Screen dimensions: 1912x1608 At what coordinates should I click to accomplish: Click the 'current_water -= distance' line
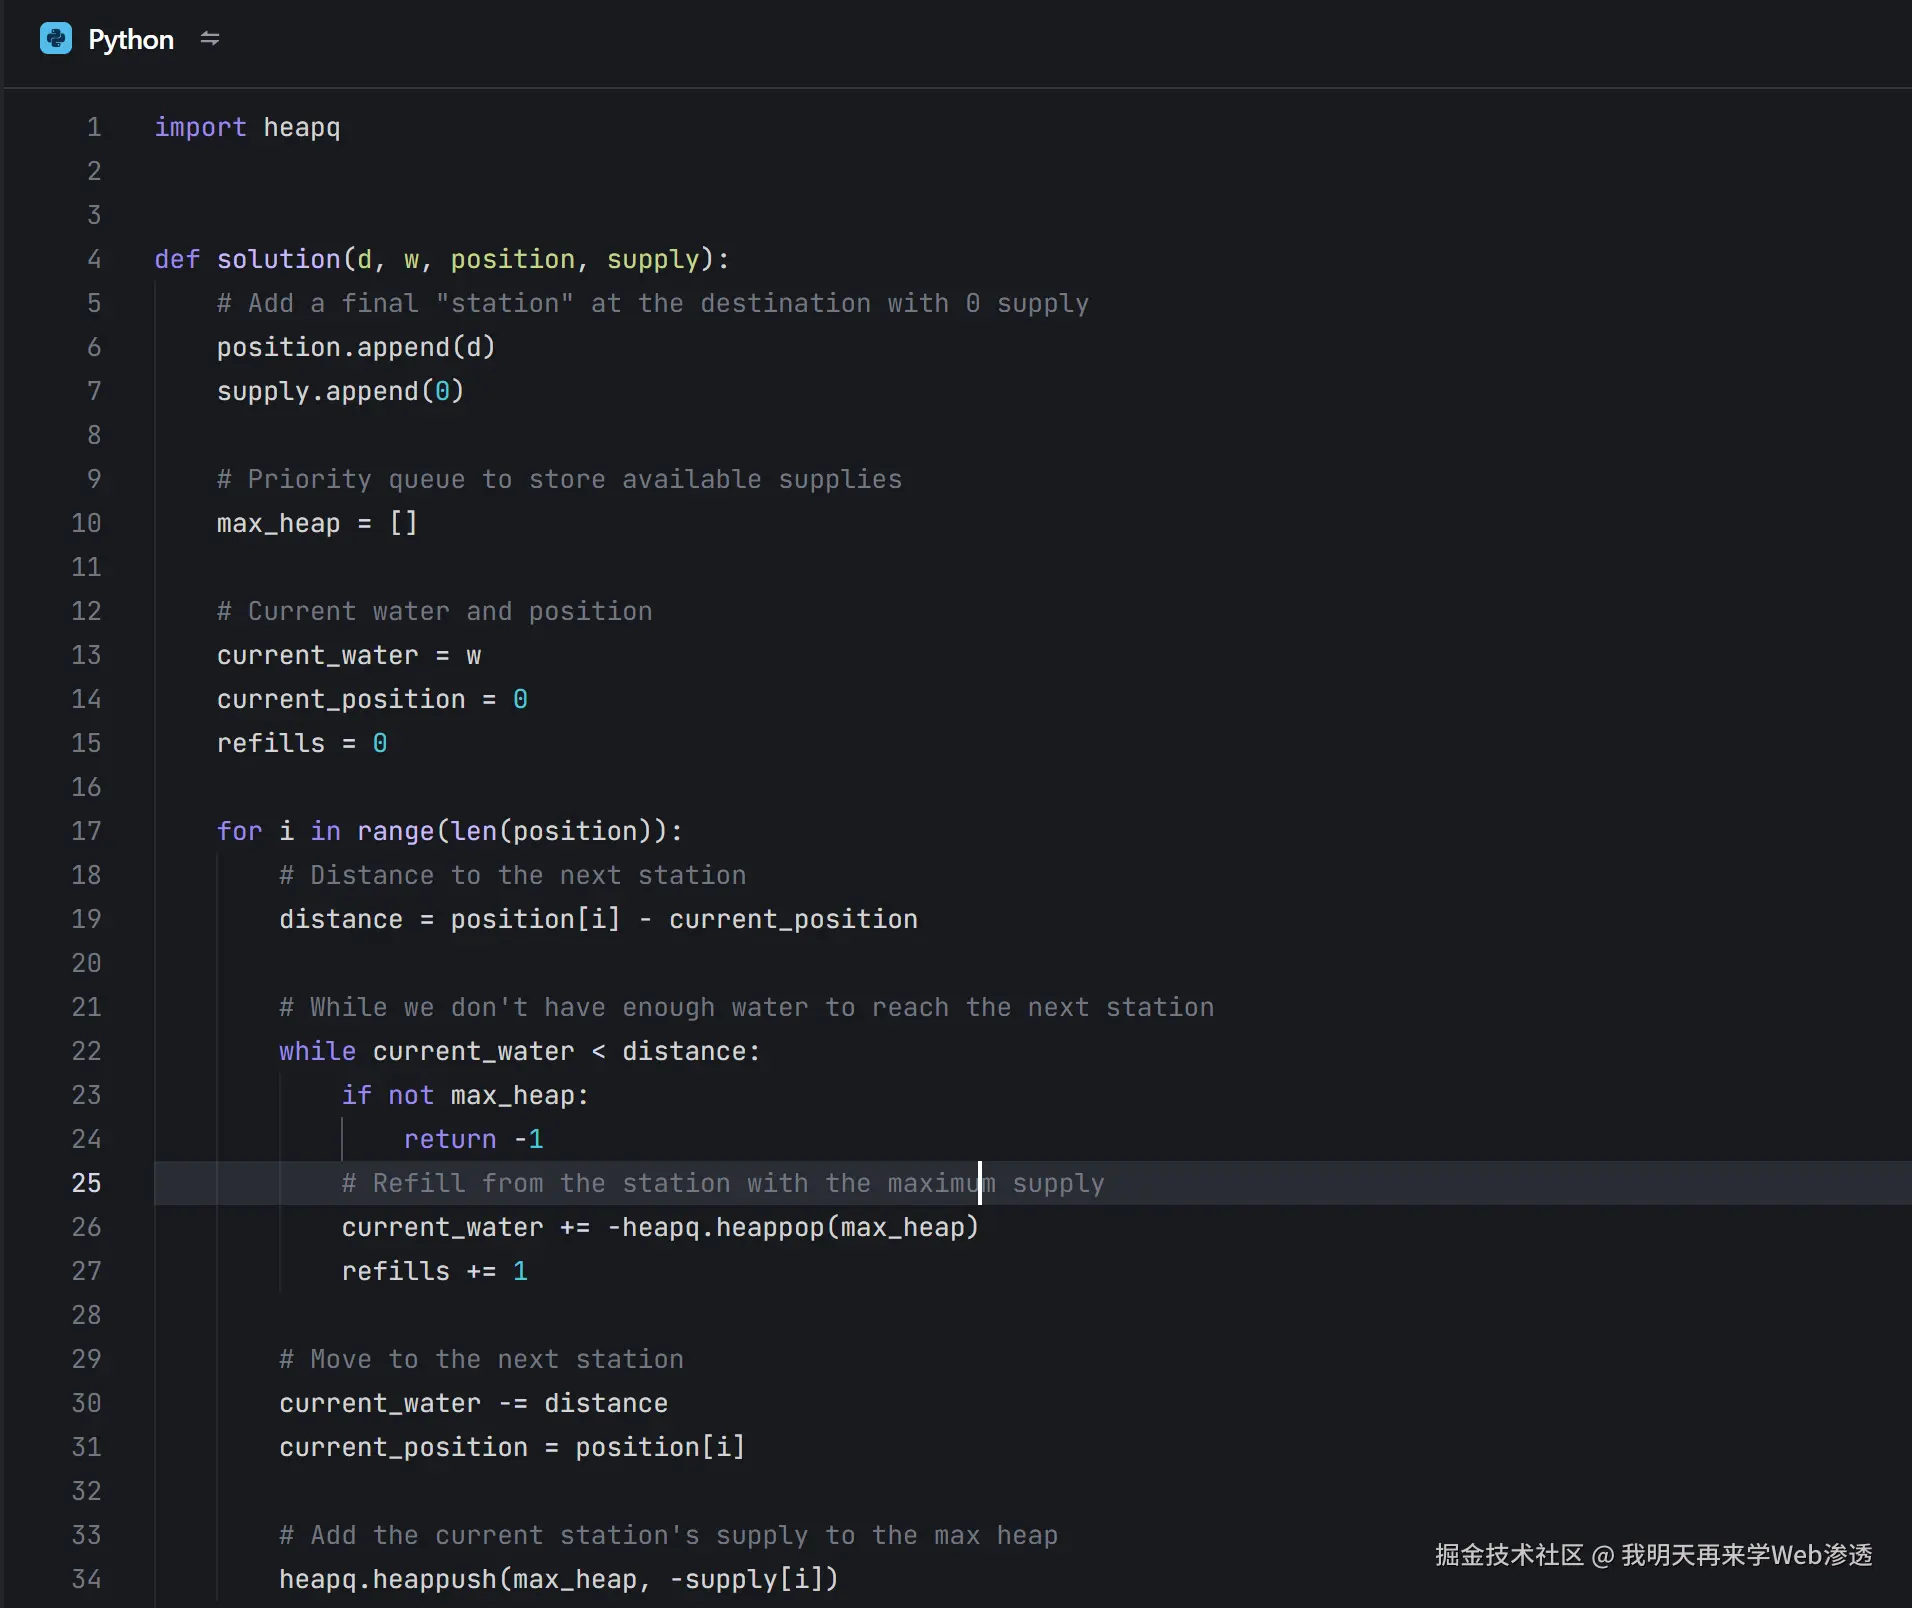coord(473,1403)
